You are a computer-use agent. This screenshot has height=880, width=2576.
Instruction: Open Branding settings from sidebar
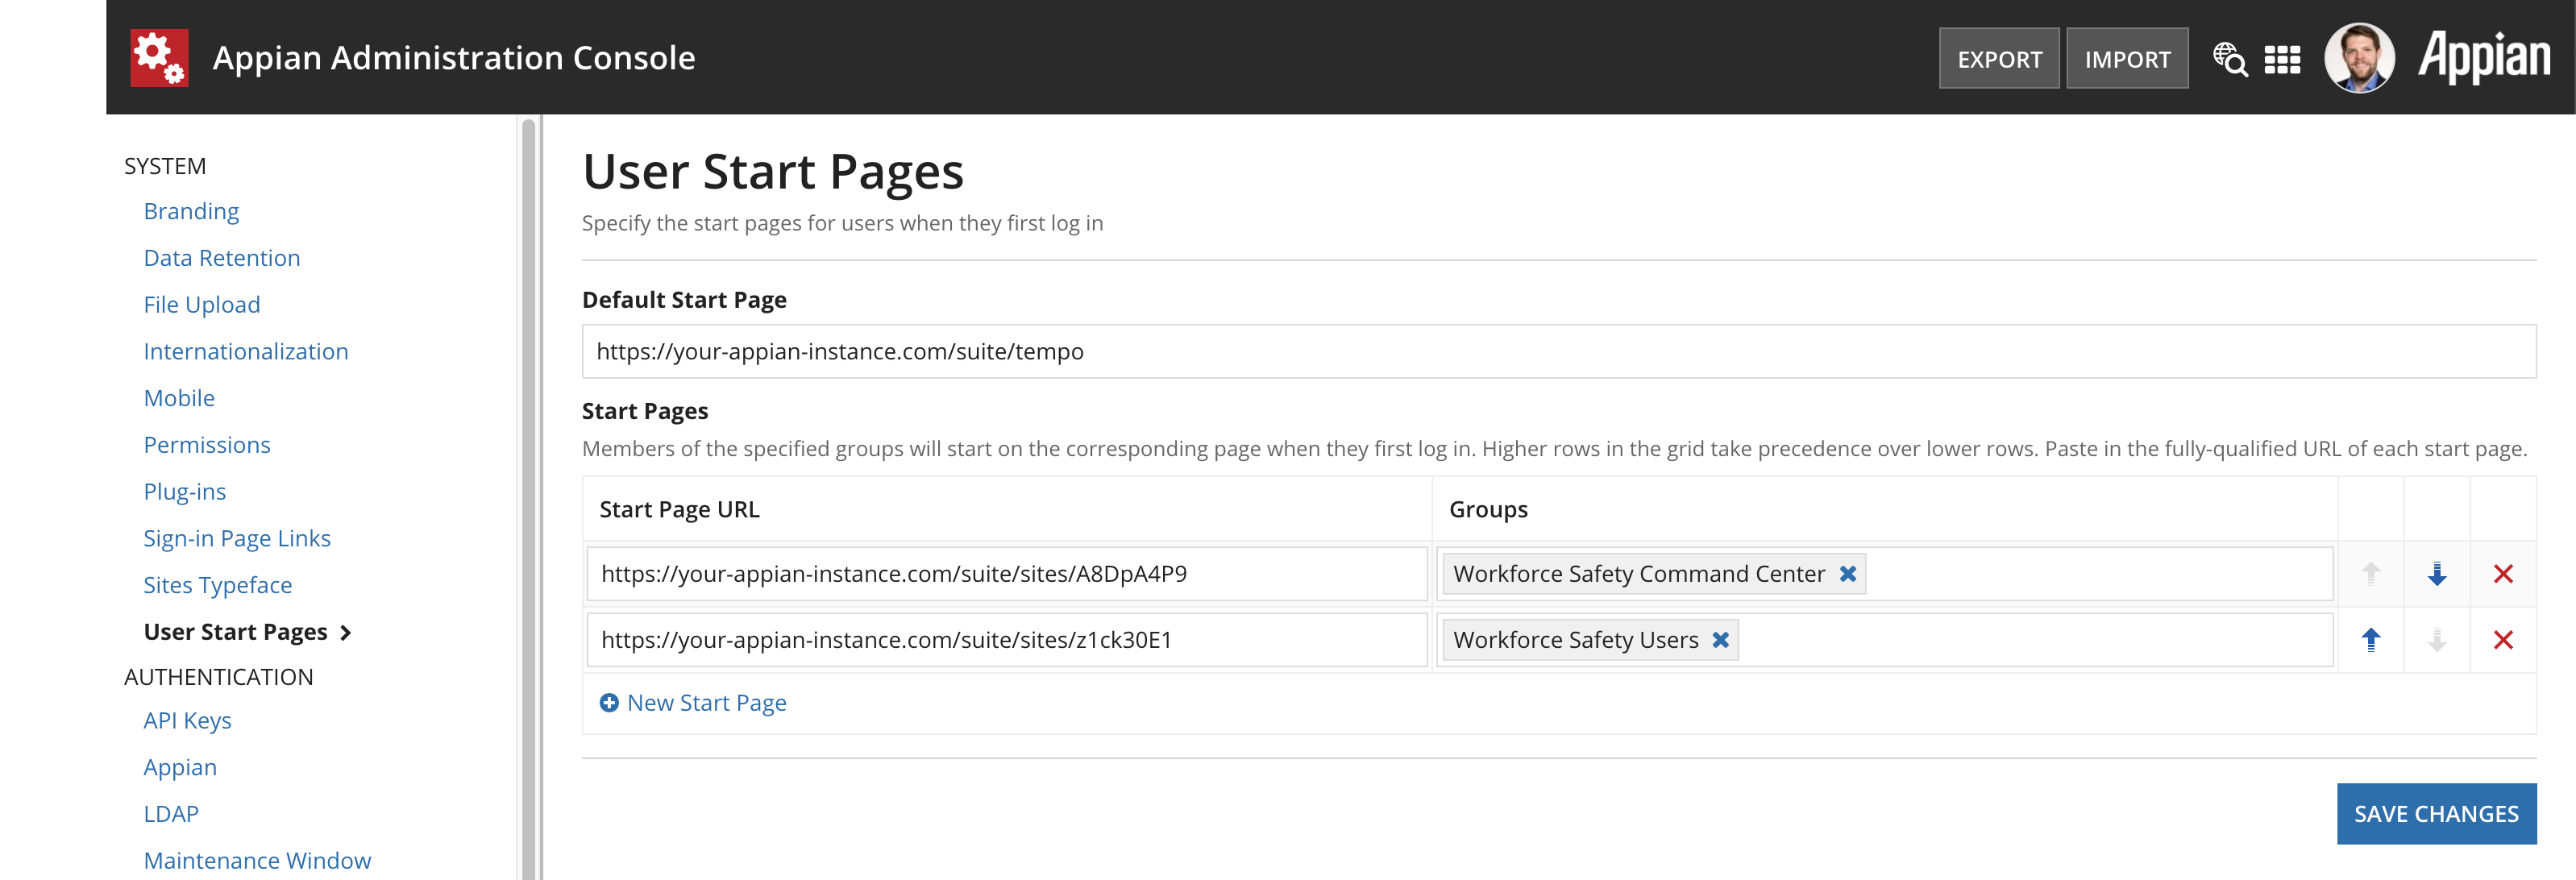point(190,210)
